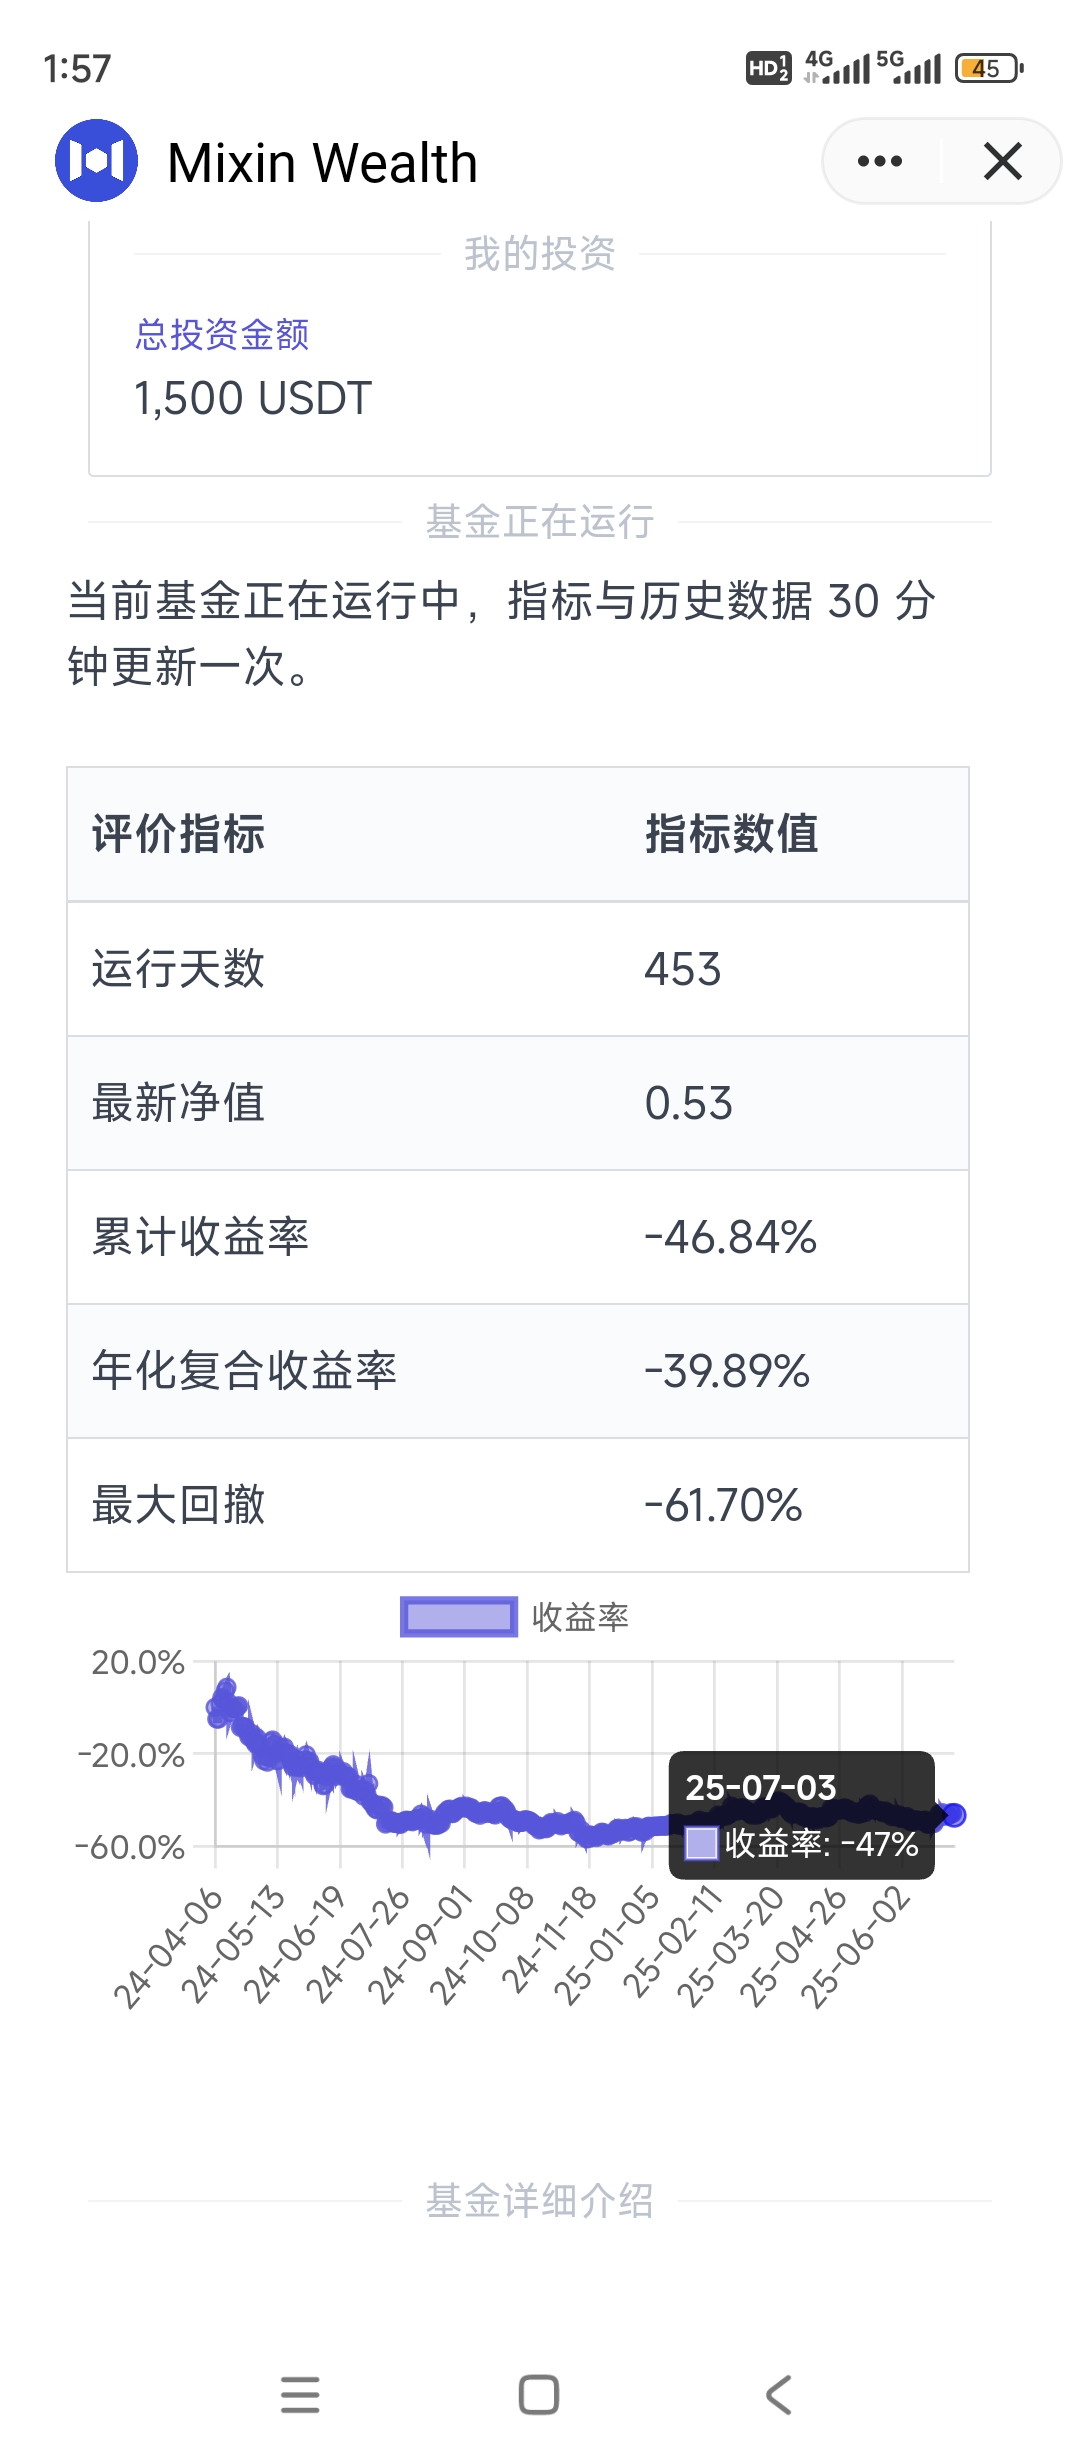The image size is (1080, 2460).
Task: Tap the HD indicator in status bar
Action: click(x=768, y=68)
